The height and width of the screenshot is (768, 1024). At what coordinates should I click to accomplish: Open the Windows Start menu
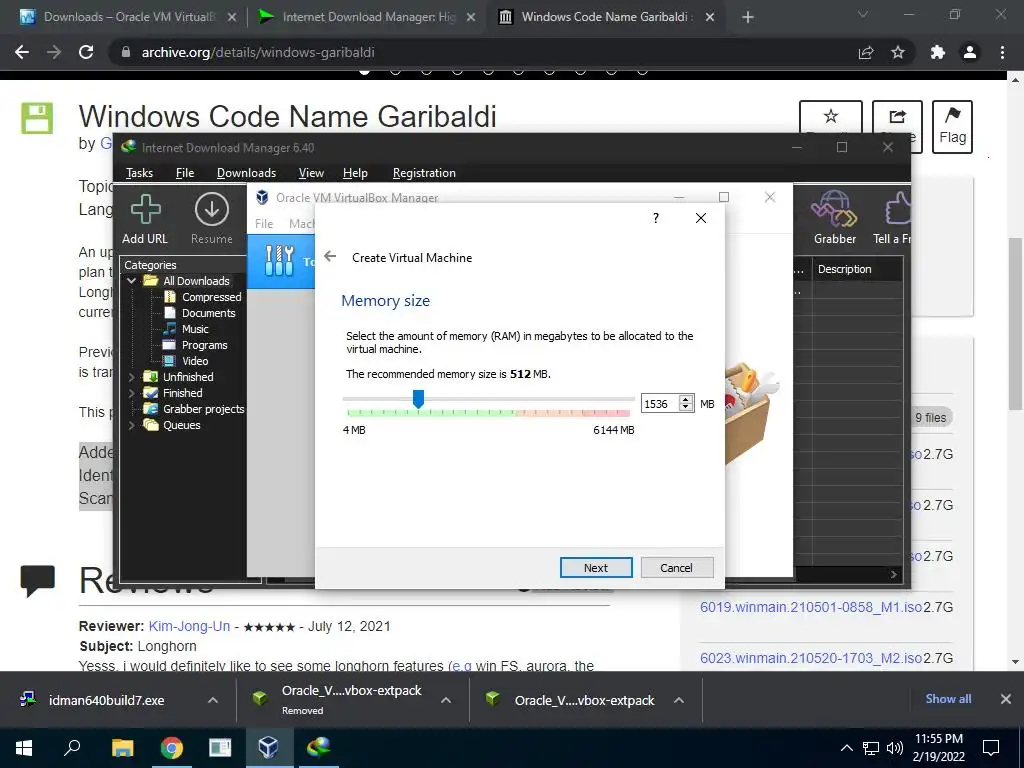click(x=24, y=748)
